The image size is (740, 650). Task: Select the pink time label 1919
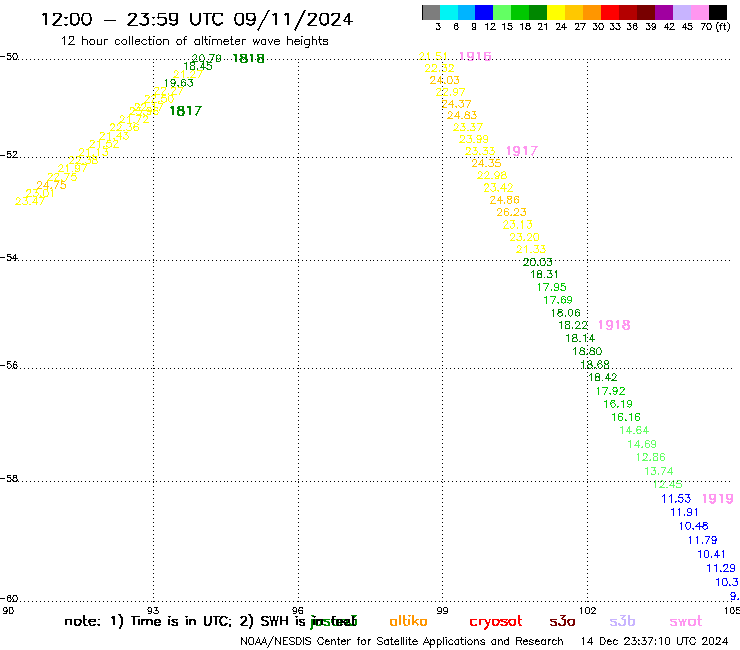717,498
